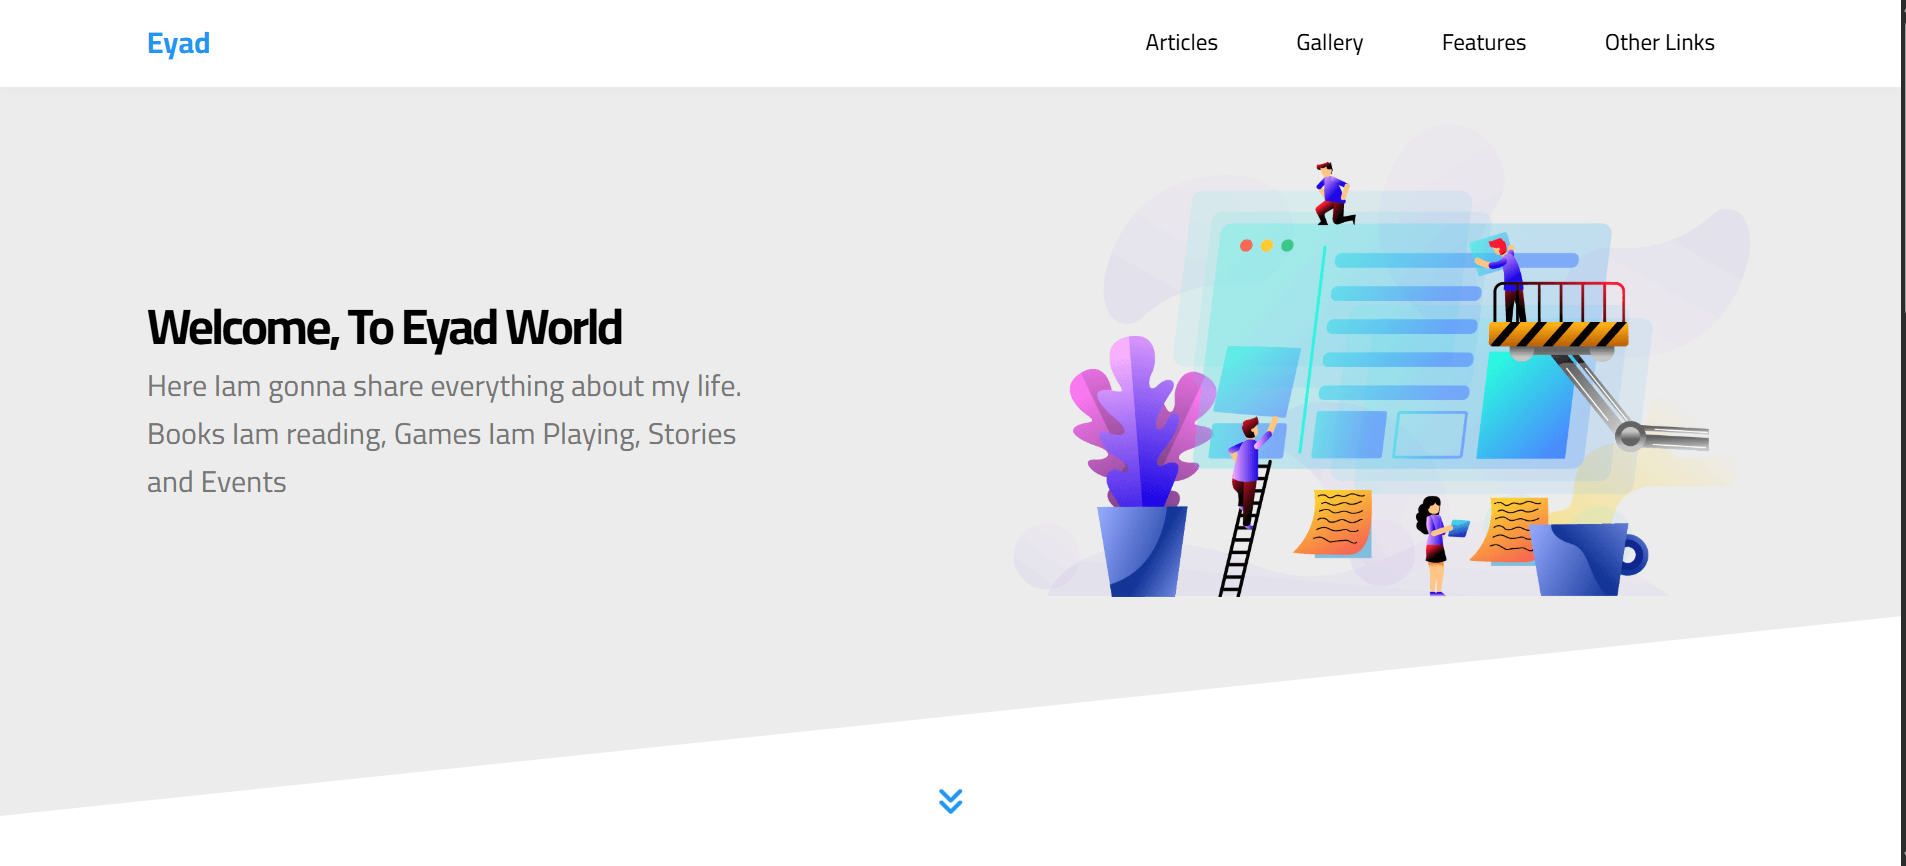Click the yellow dot in illustrated window

pos(1267,246)
